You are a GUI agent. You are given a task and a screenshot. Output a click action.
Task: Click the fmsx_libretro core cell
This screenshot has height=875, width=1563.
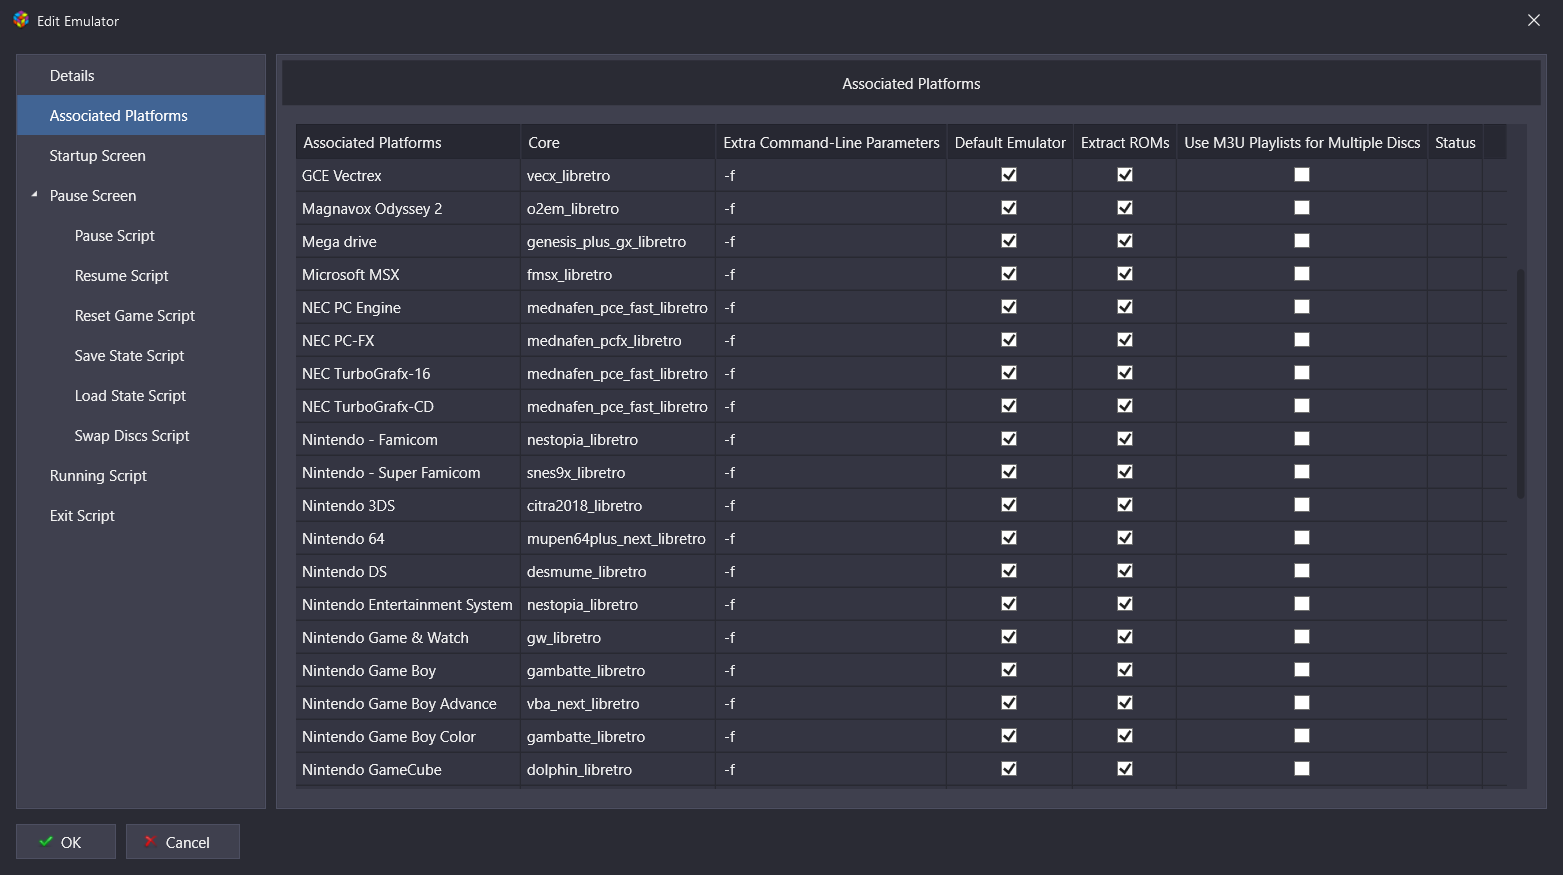click(618, 275)
